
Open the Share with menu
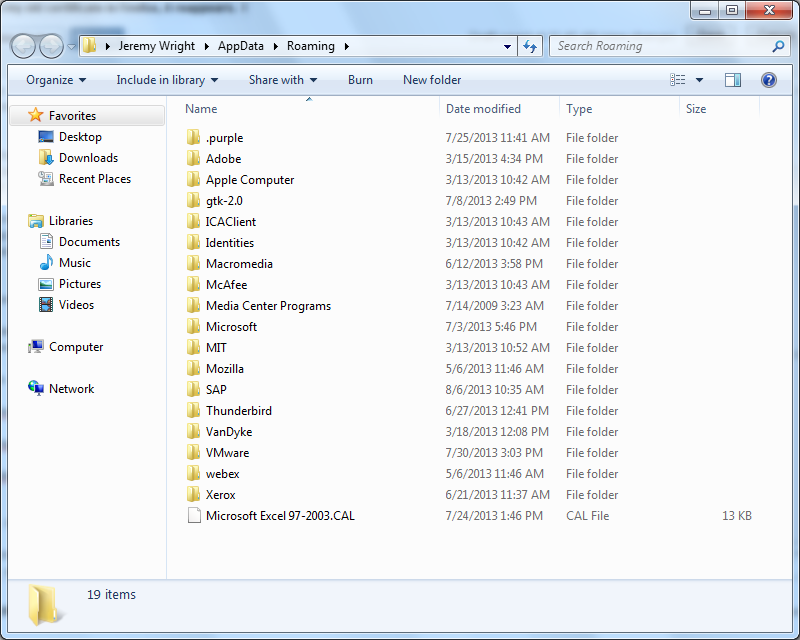pyautogui.click(x=283, y=80)
